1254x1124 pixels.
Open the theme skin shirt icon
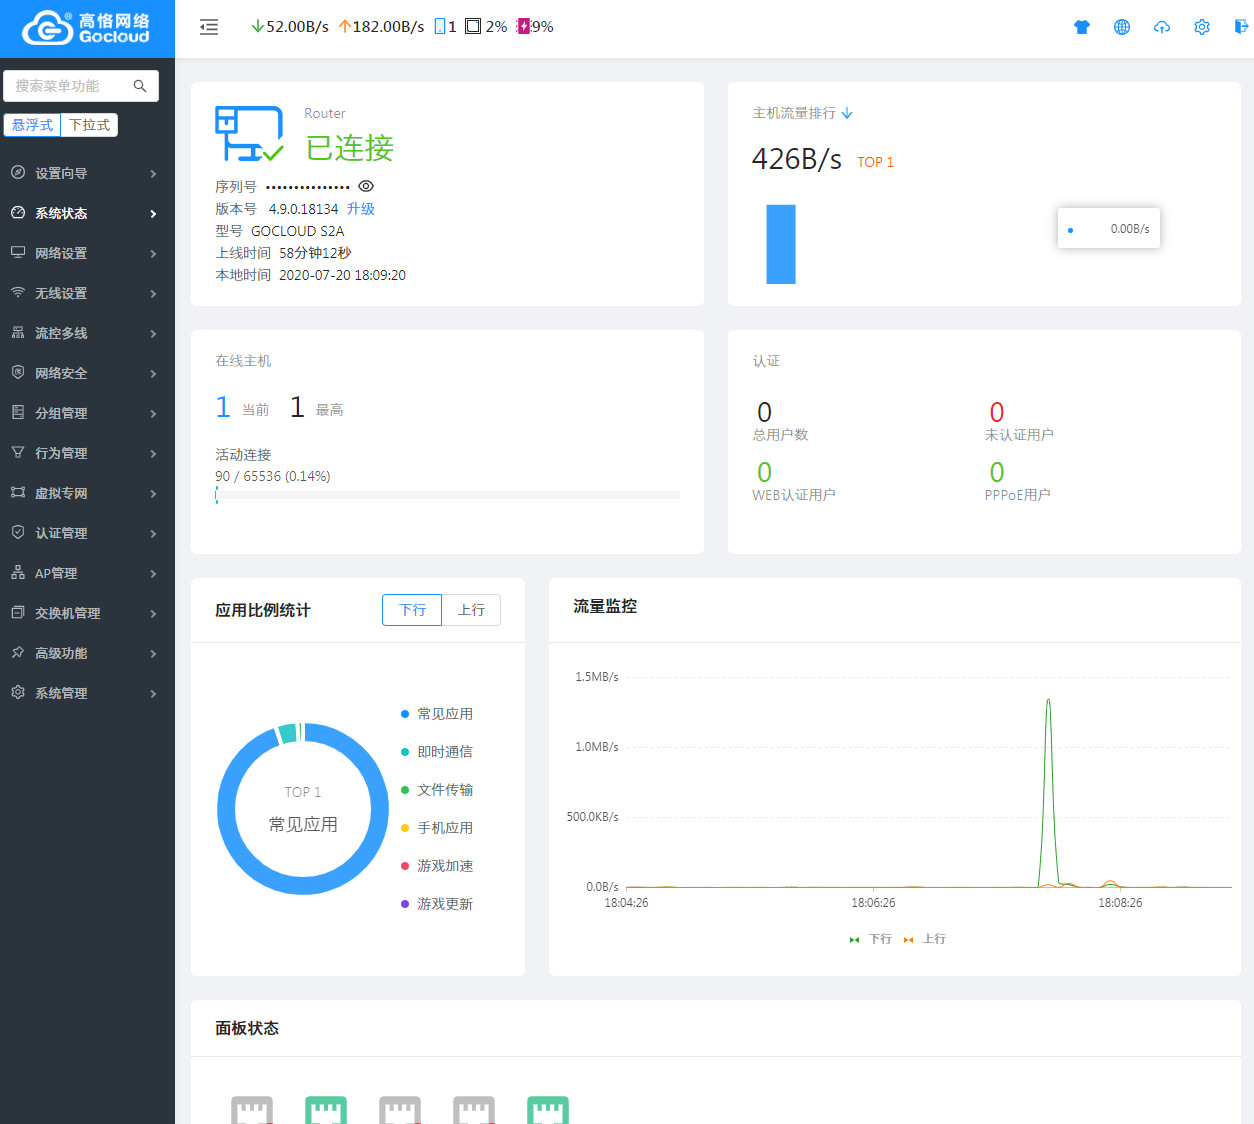point(1082,27)
